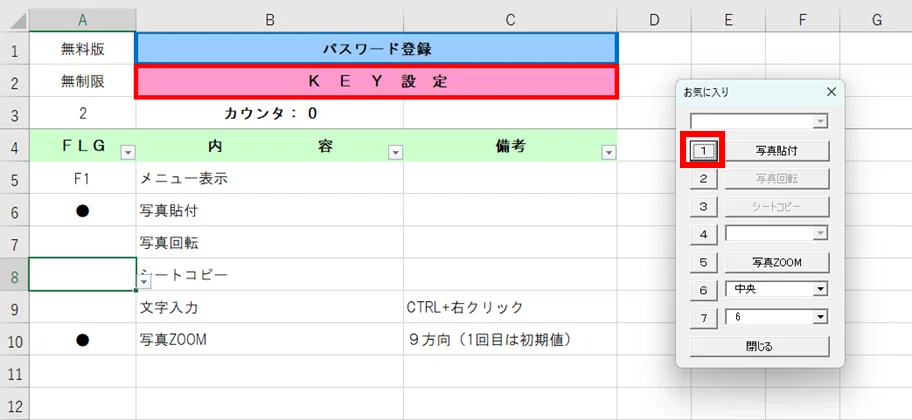The height and width of the screenshot is (420, 912).
Task: Select the column C header
Action: click(510, 20)
